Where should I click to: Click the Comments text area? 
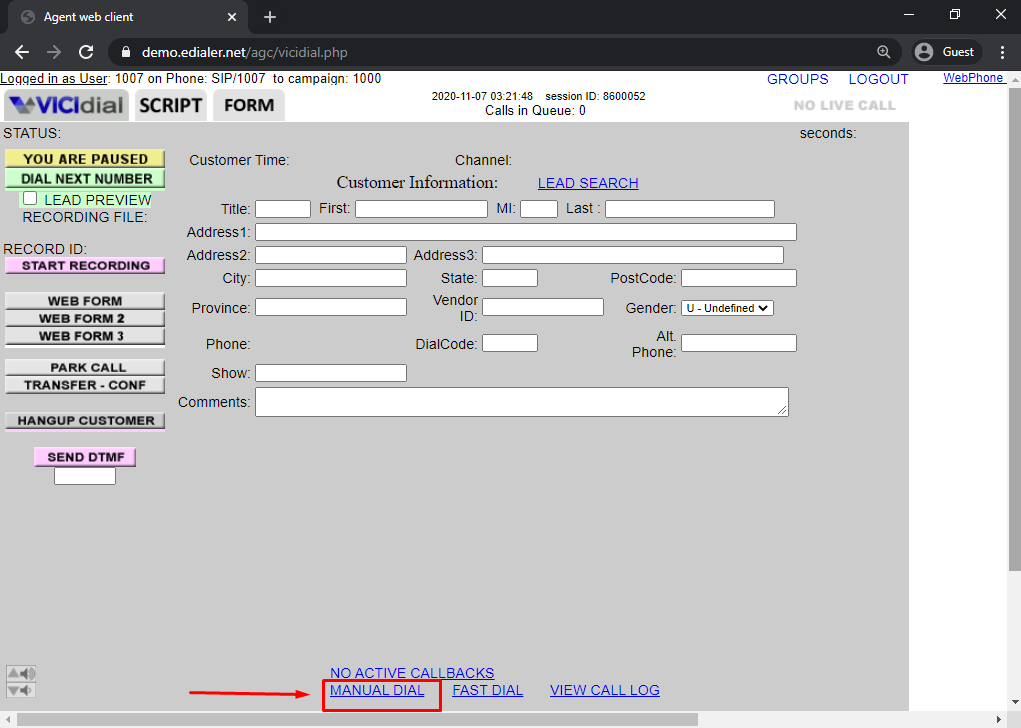pyautogui.click(x=522, y=402)
